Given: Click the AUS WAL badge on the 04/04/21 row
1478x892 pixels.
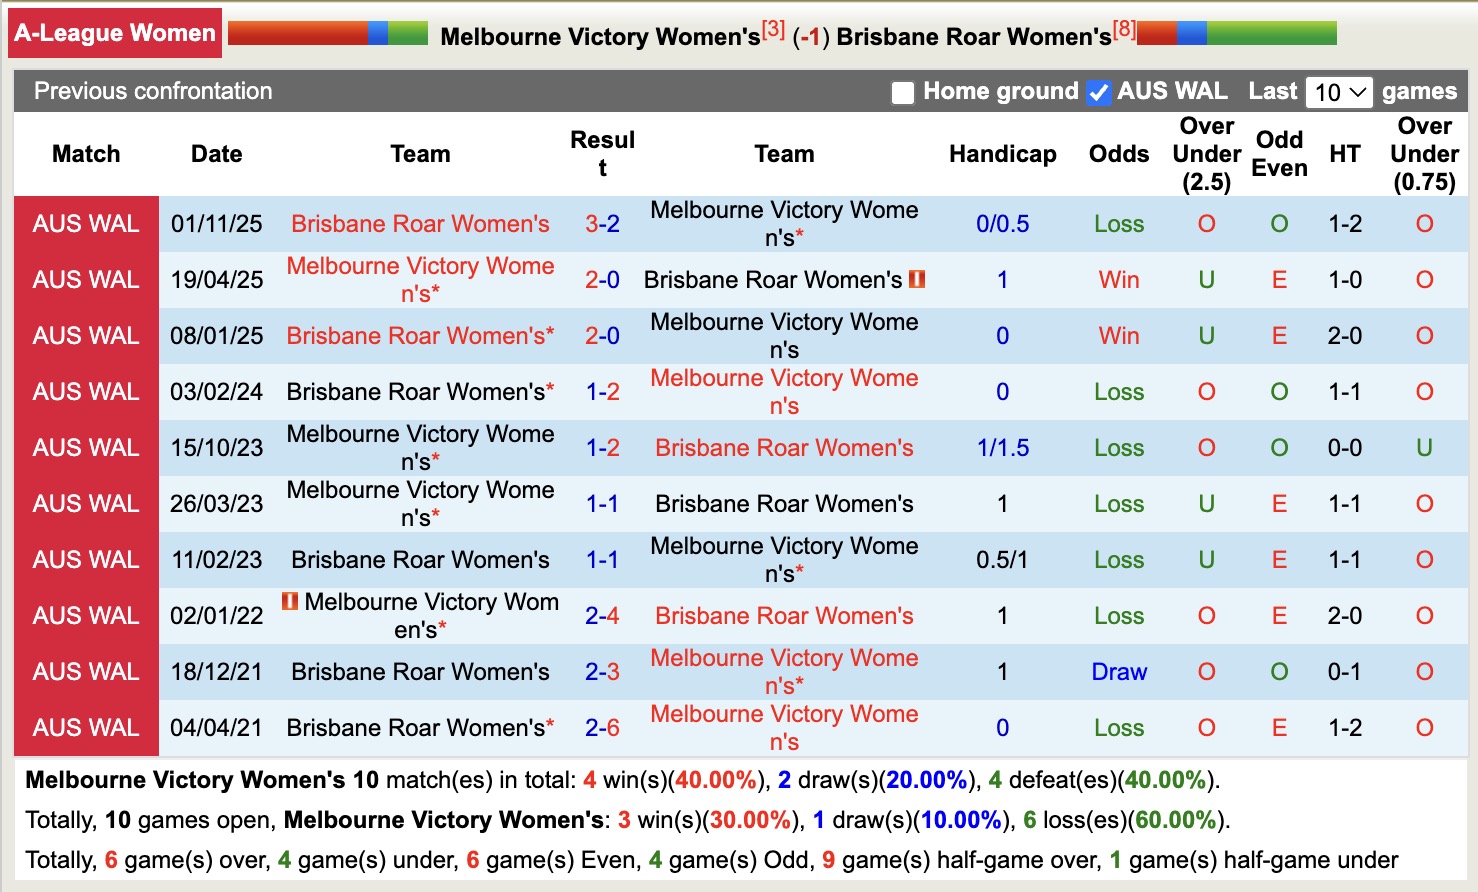Looking at the screenshot, I should tap(86, 727).
